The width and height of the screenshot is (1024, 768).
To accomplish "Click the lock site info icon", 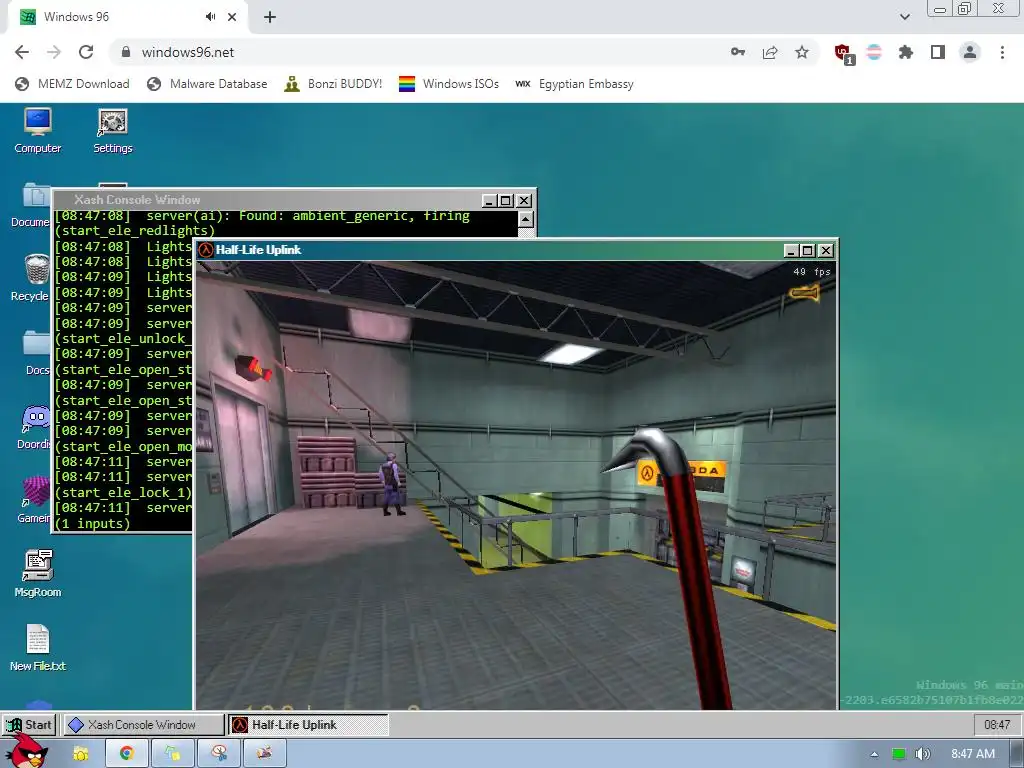I will [x=126, y=52].
